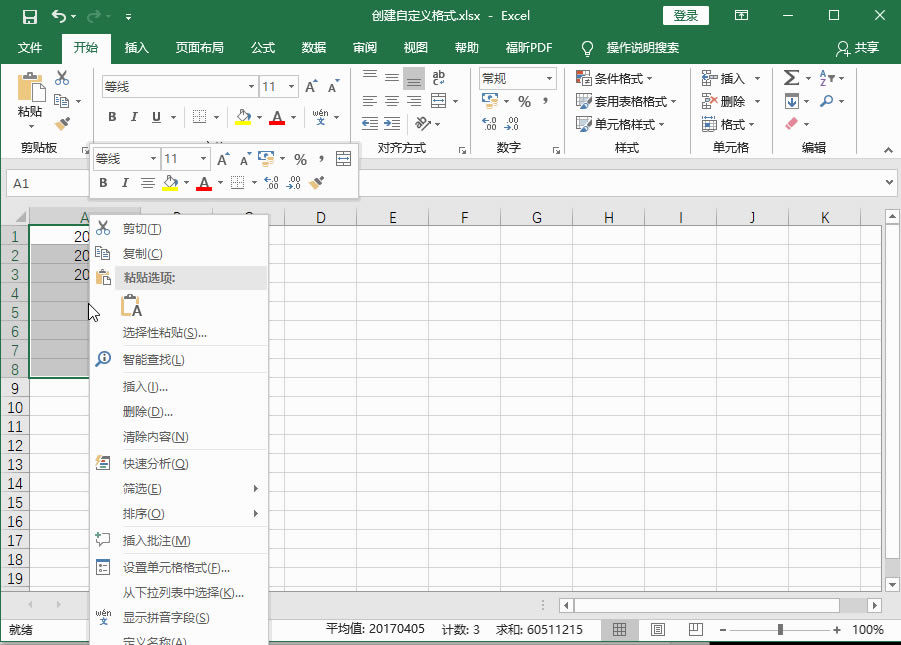Switch to the 数据 ribbon tab
Screen dimensions: 901x645
click(x=313, y=47)
